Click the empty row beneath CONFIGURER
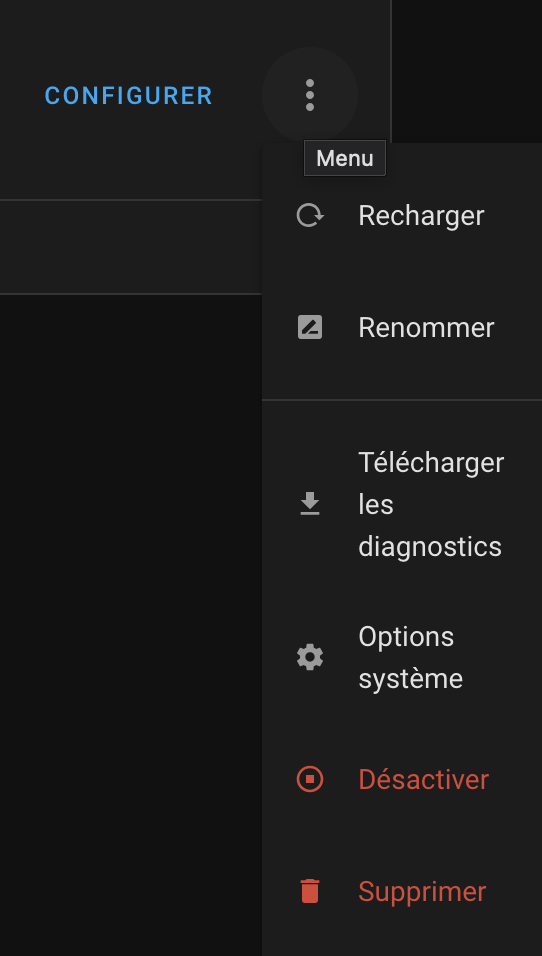The width and height of the screenshot is (542, 956). 130,247
